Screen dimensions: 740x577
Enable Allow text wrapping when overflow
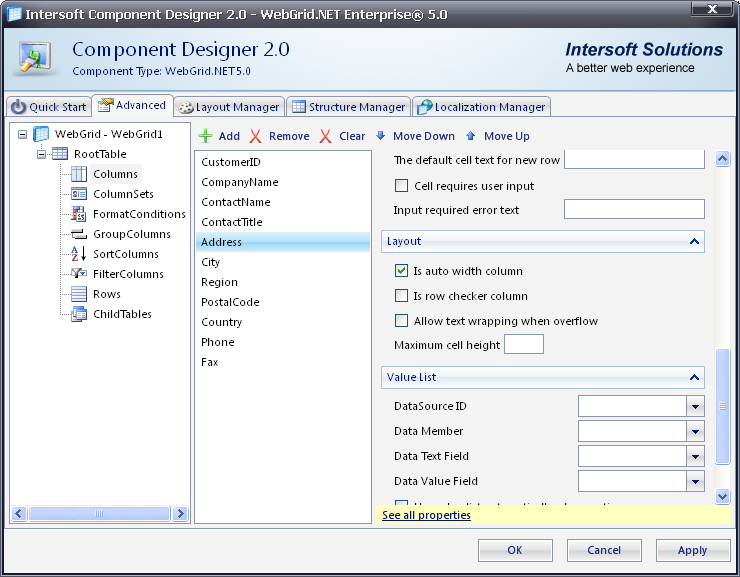401,320
